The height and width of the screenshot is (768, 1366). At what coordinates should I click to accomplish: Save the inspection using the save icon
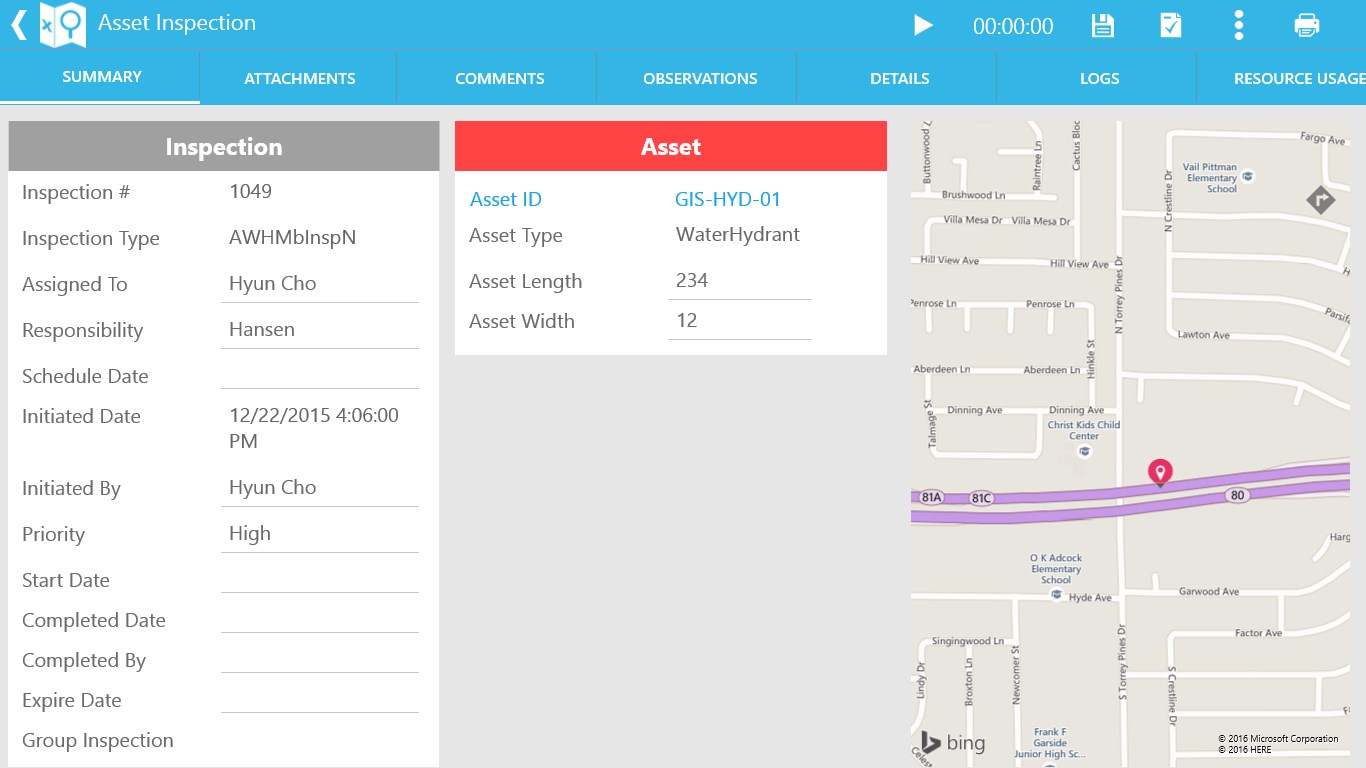[x=1102, y=27]
